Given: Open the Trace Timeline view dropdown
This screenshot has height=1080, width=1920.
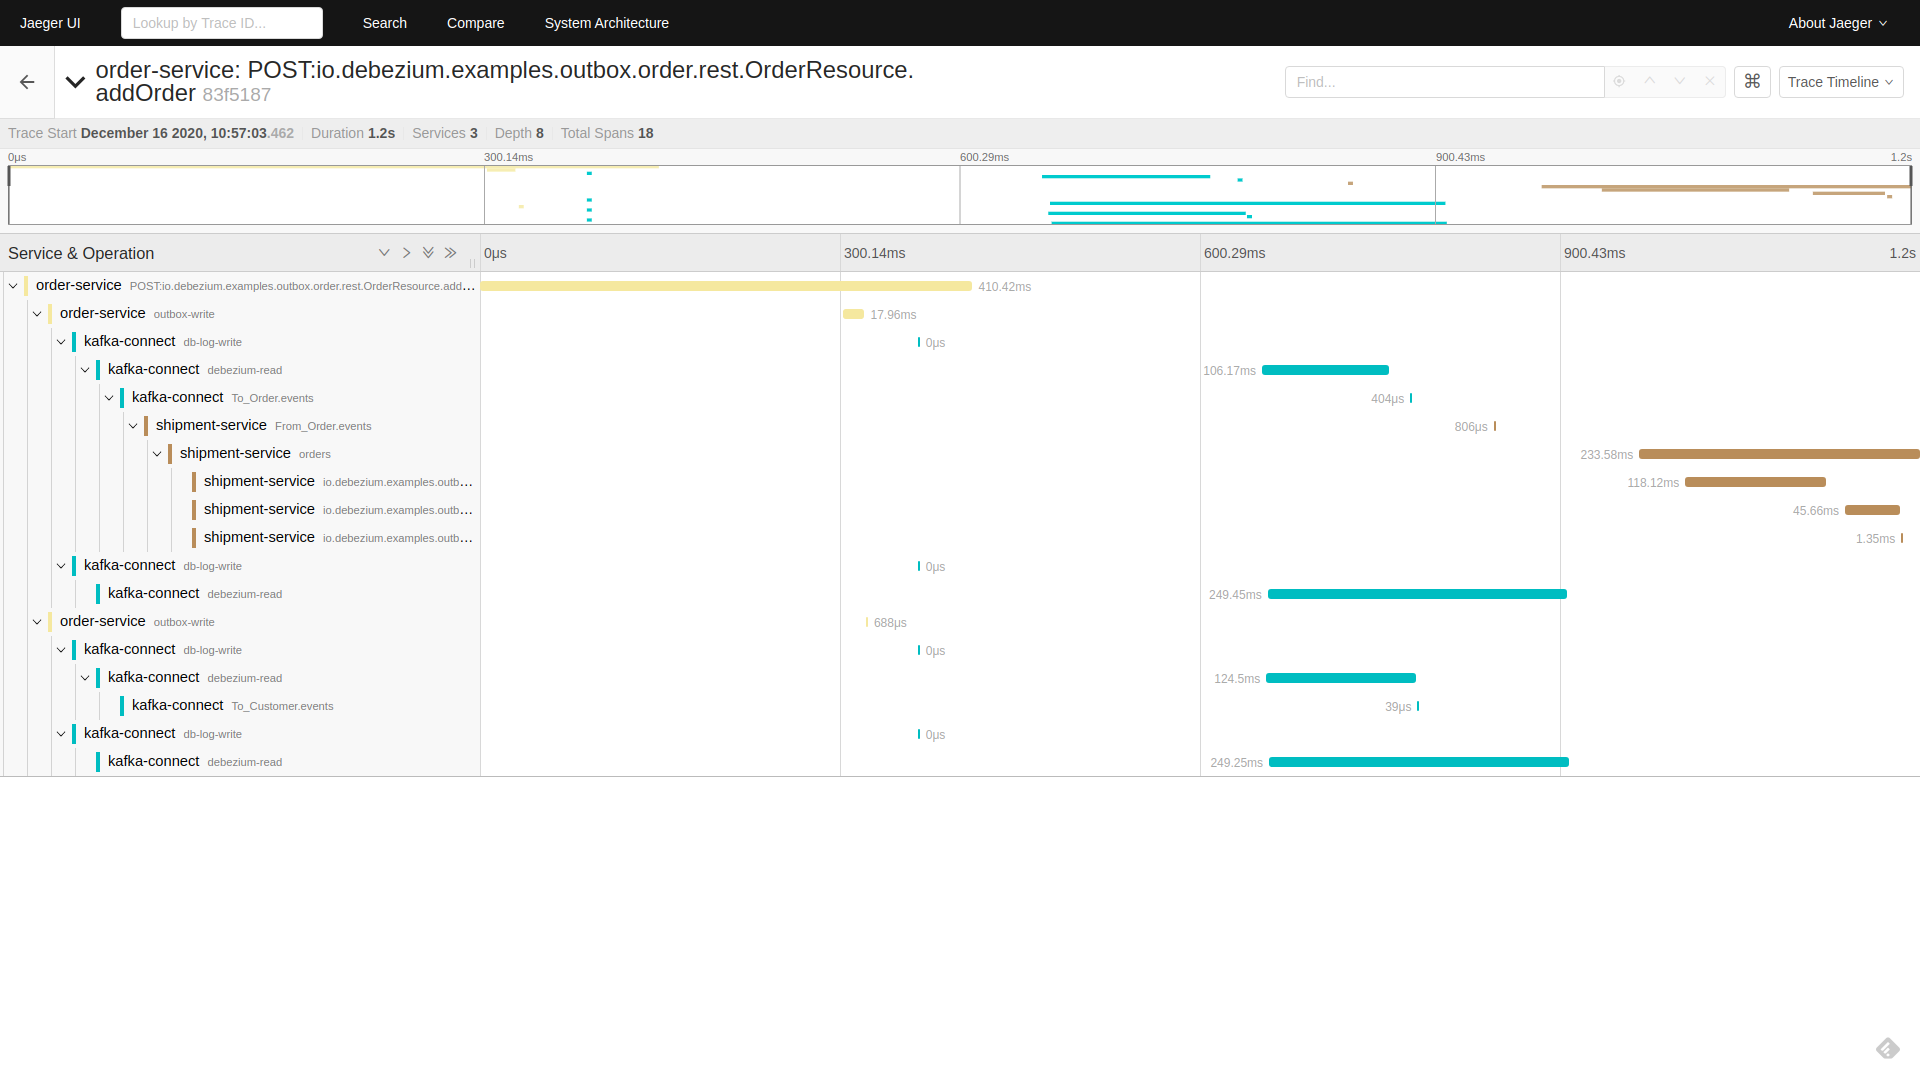Looking at the screenshot, I should [1840, 82].
